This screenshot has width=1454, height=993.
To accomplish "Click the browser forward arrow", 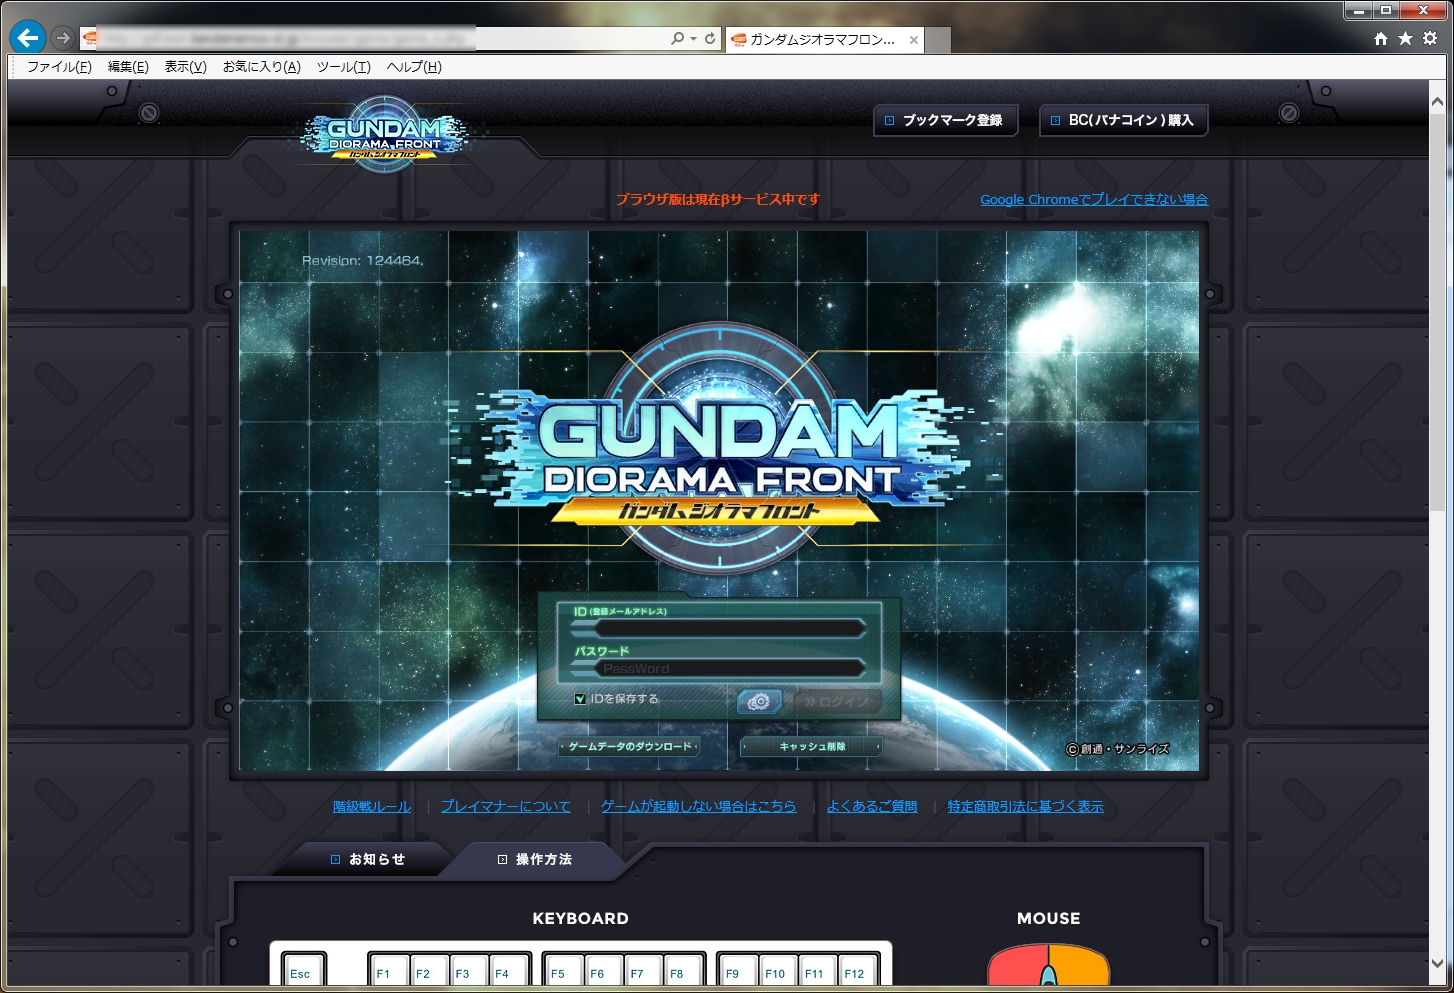I will (x=63, y=38).
